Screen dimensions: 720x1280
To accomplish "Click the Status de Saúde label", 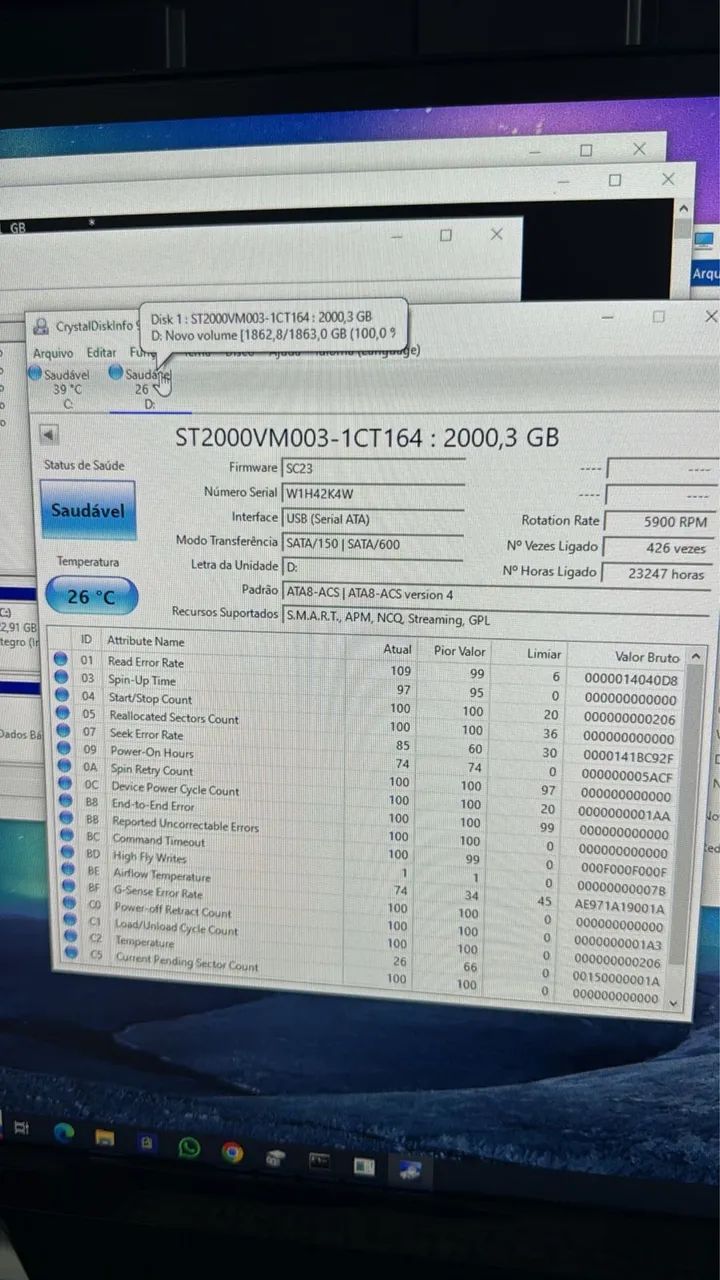I will [84, 465].
